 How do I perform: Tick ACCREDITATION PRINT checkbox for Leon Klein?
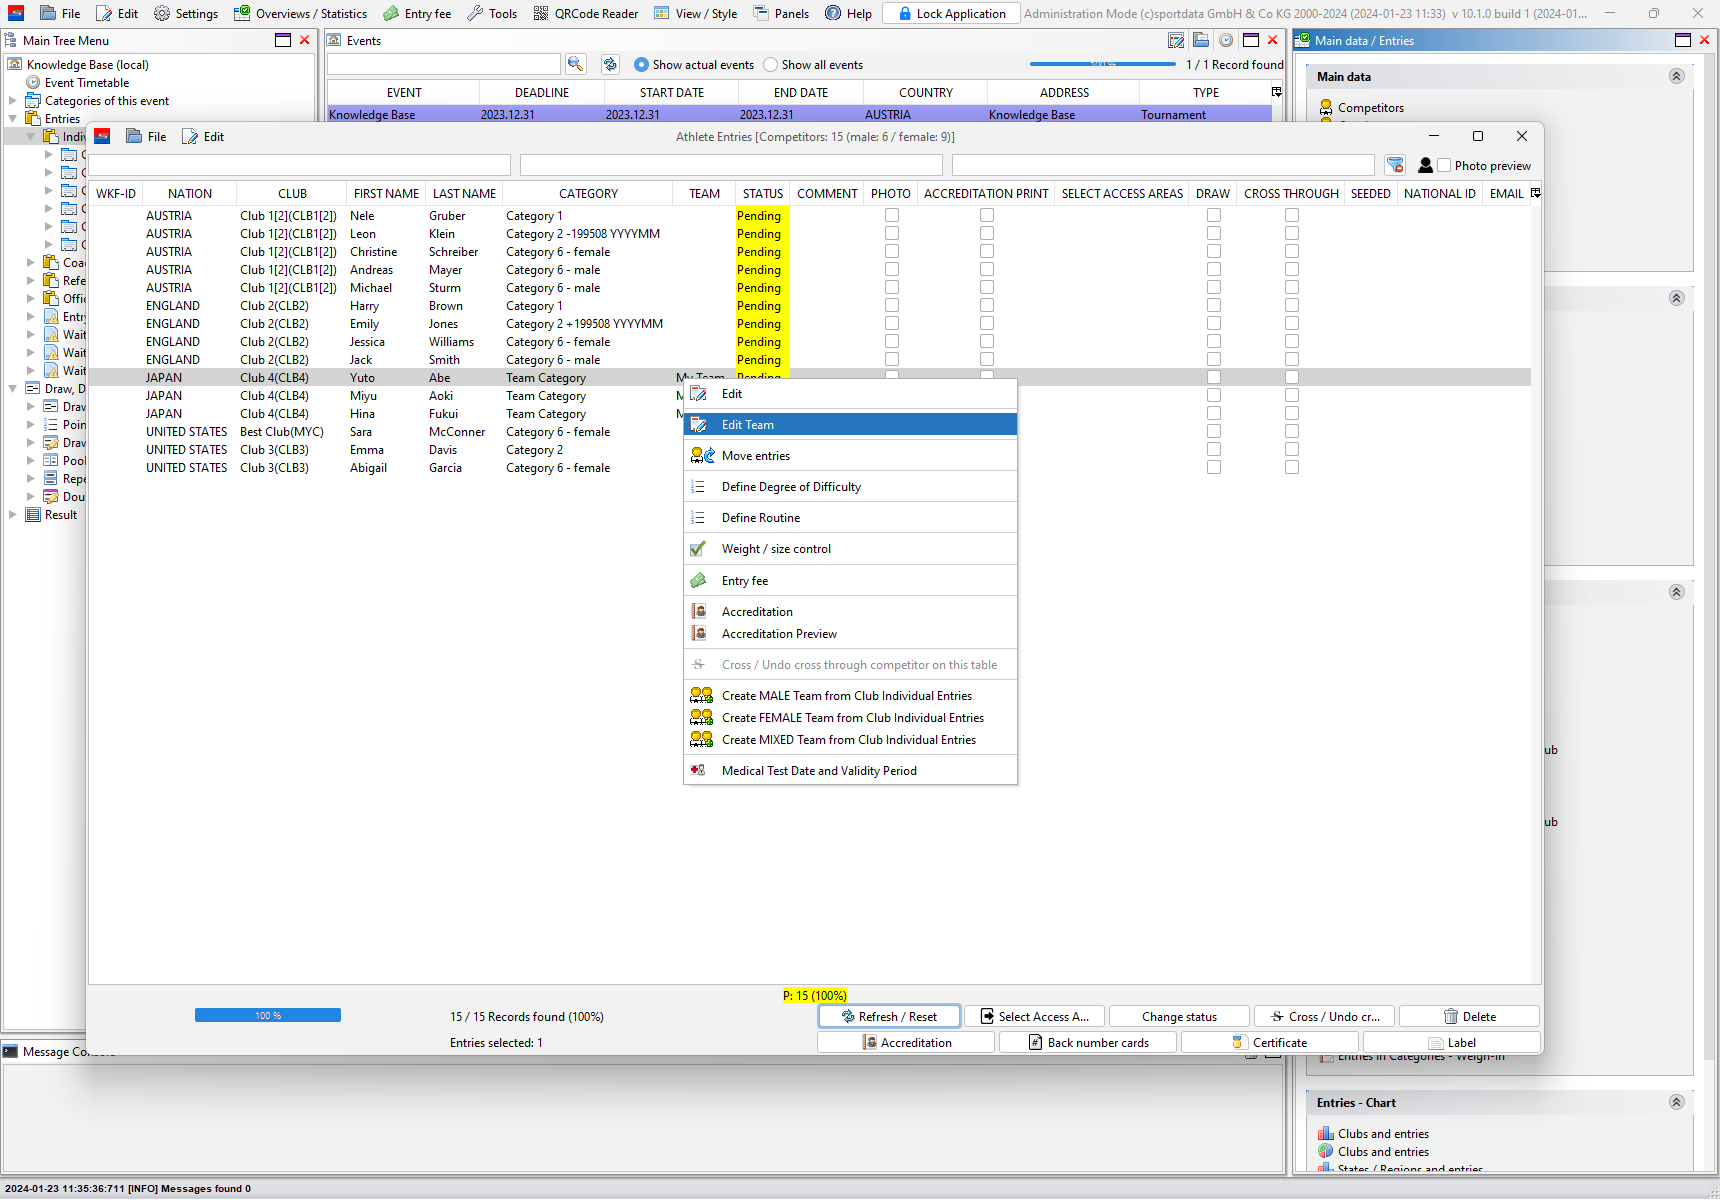pos(987,233)
